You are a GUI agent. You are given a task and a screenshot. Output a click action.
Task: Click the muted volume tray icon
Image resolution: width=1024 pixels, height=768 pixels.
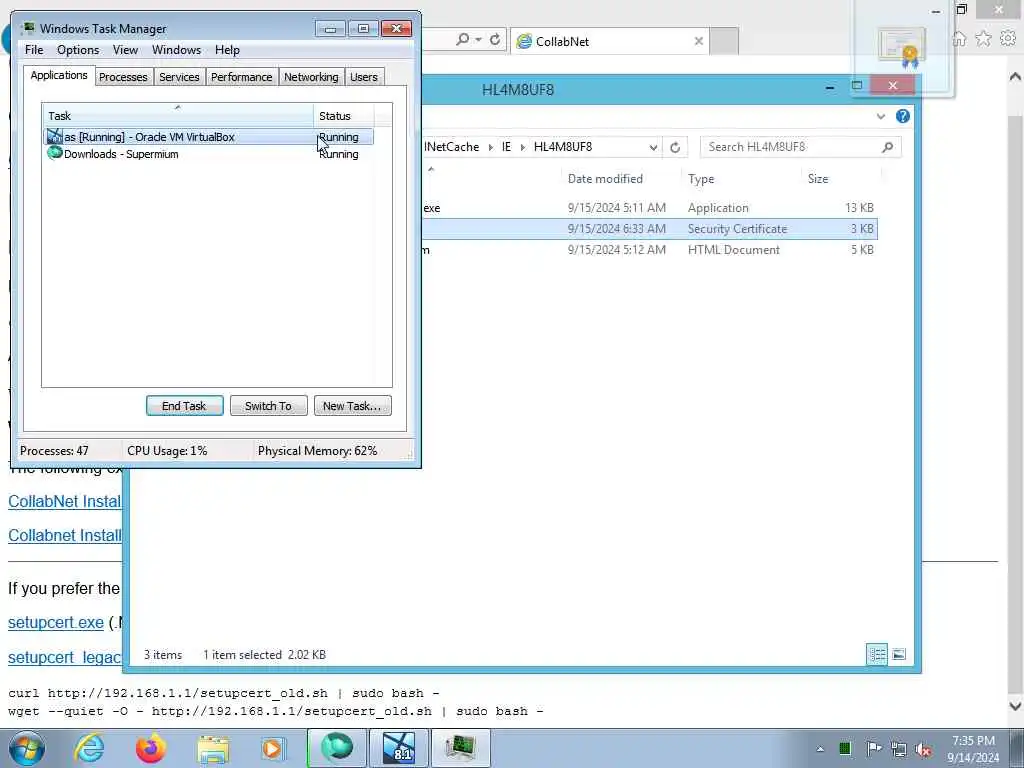click(x=923, y=750)
